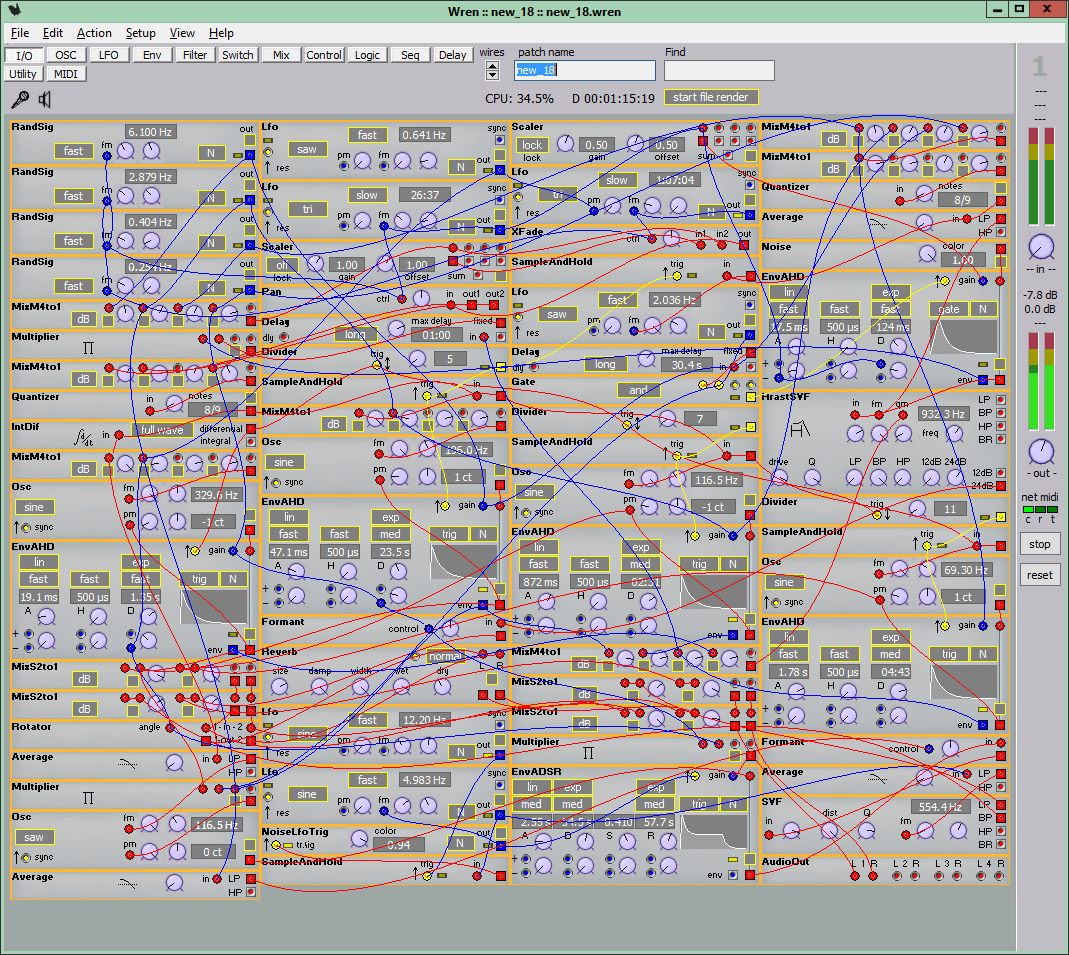Viewport: 1069px width, 955px height.
Task: Switch to the I/O module tab
Action: [x=25, y=55]
